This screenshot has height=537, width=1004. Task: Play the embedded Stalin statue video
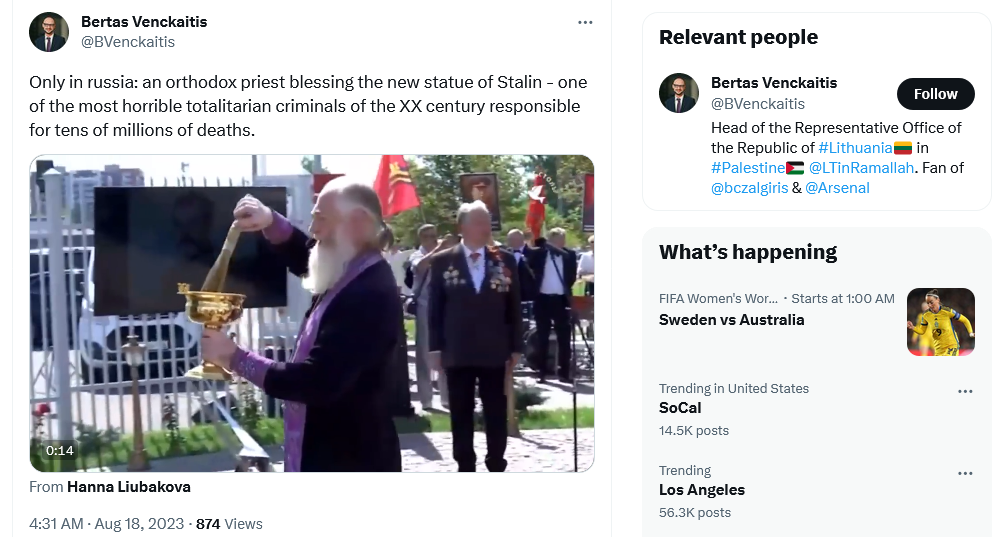tap(312, 314)
